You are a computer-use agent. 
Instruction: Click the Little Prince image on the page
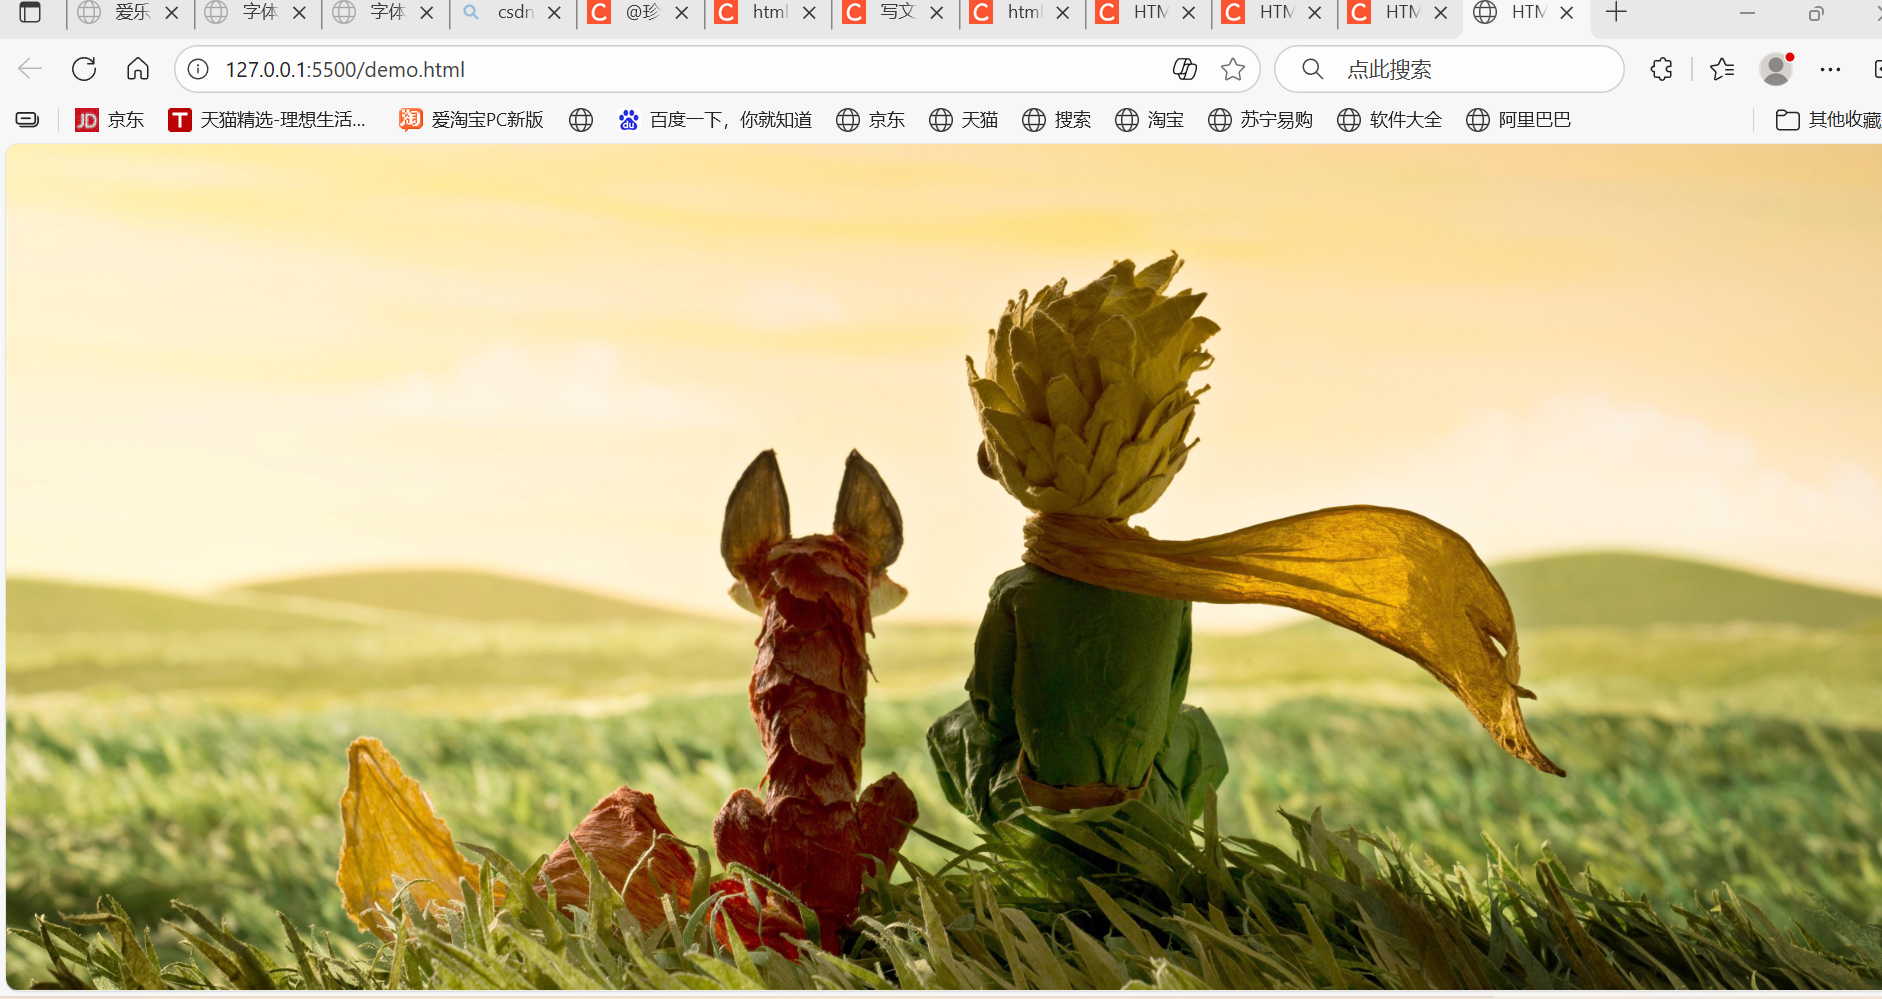pyautogui.click(x=944, y=567)
